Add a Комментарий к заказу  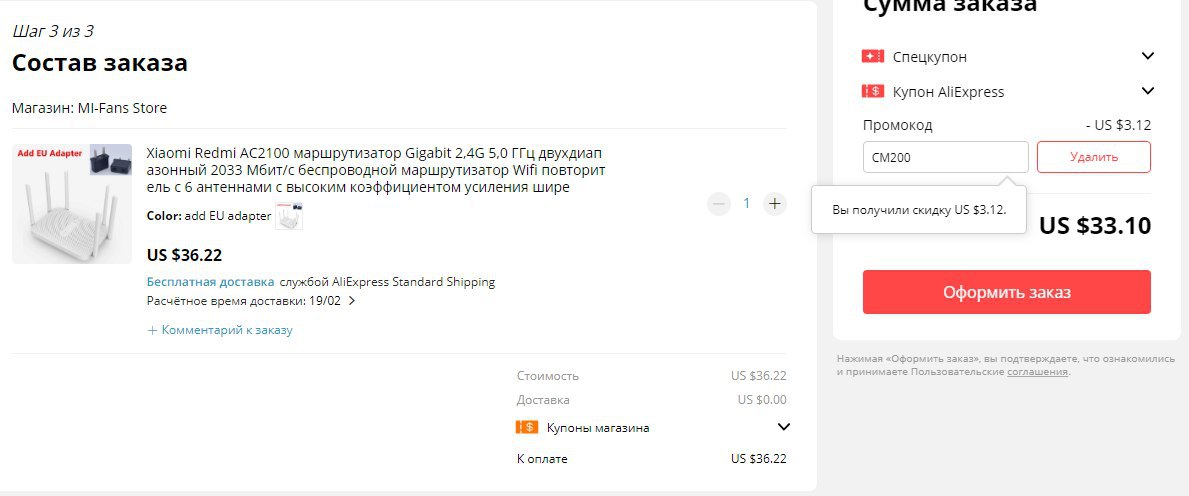[x=220, y=330]
